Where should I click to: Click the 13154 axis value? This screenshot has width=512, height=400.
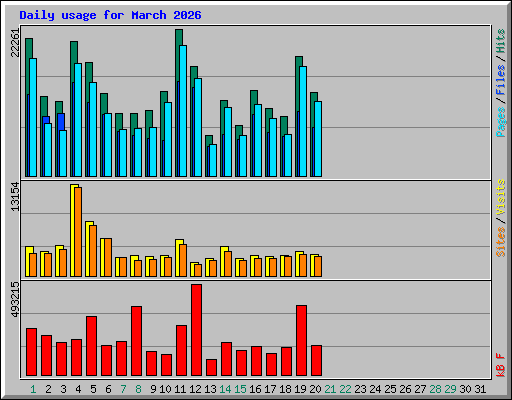(15, 197)
